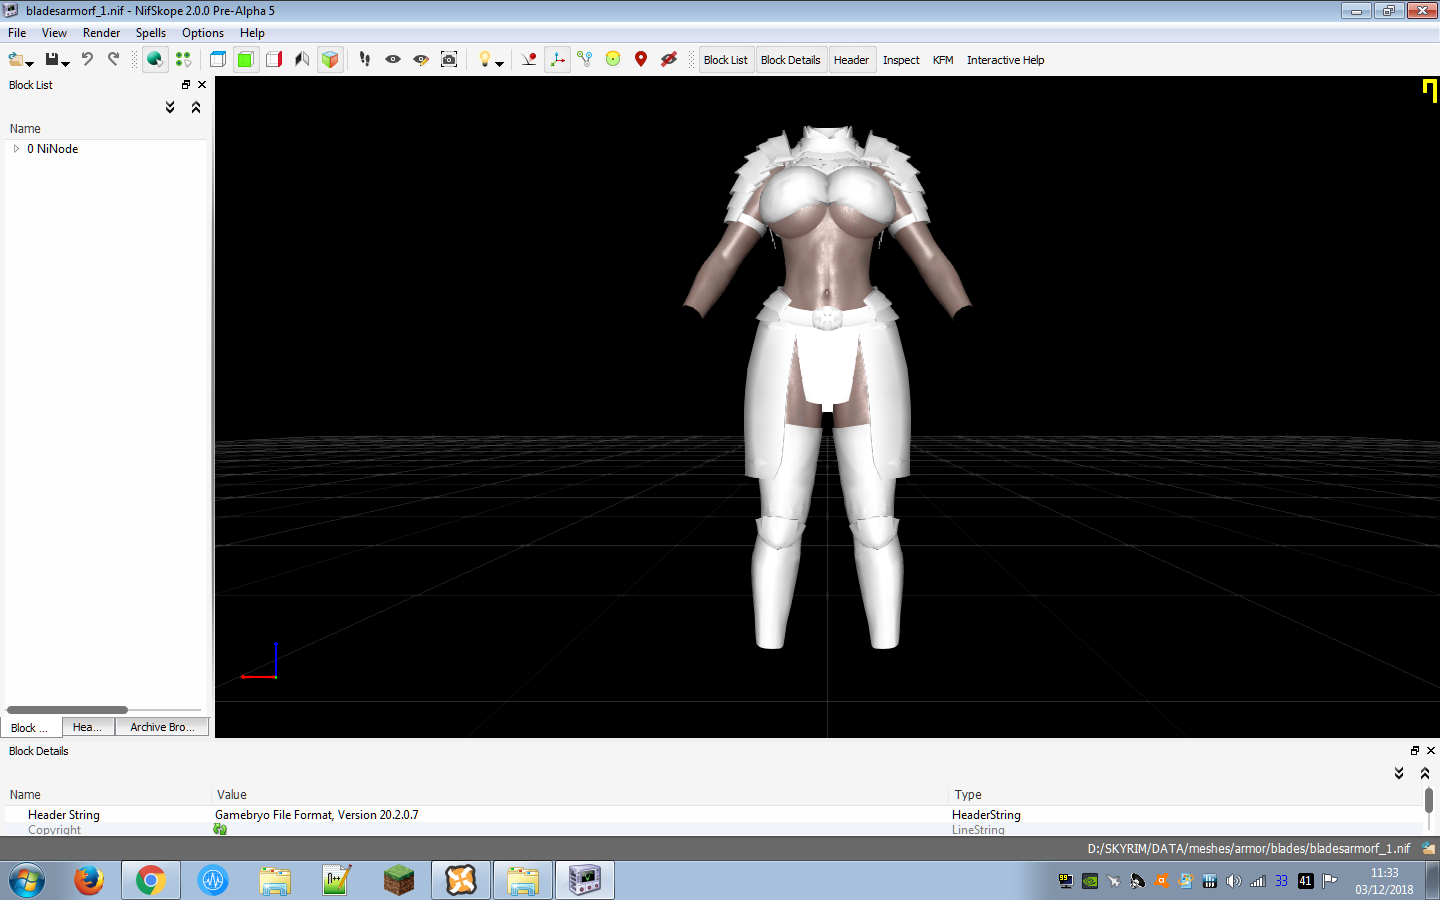The image size is (1440, 900).
Task: Expand all in Block List with double-down chevron
Action: pyautogui.click(x=170, y=107)
